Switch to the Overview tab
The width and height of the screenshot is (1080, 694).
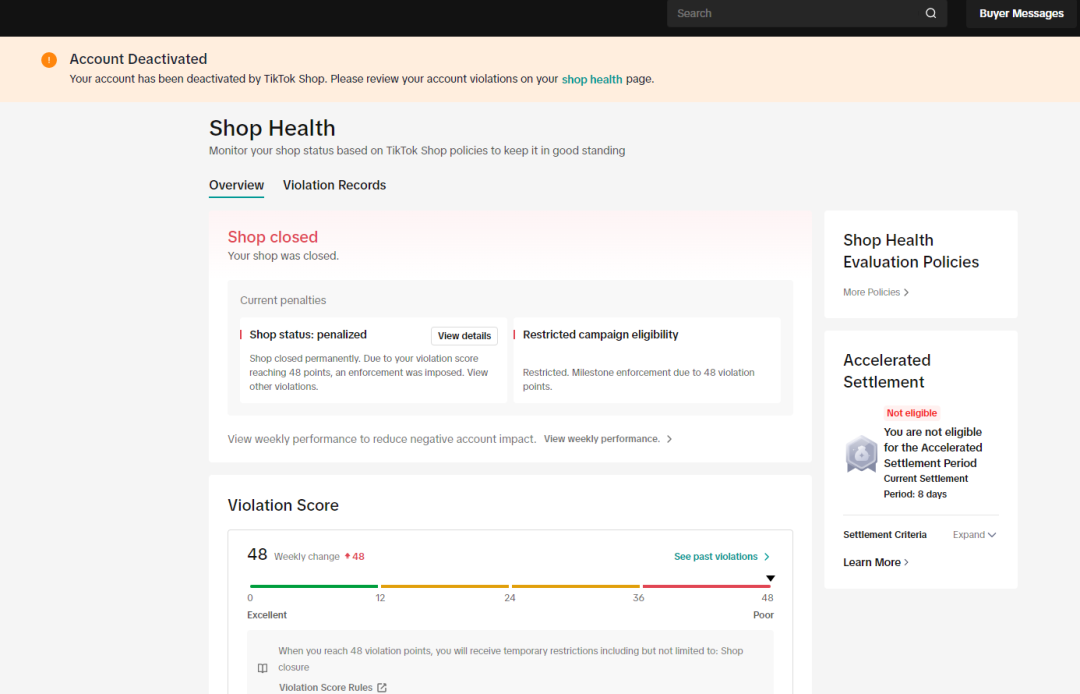(236, 185)
